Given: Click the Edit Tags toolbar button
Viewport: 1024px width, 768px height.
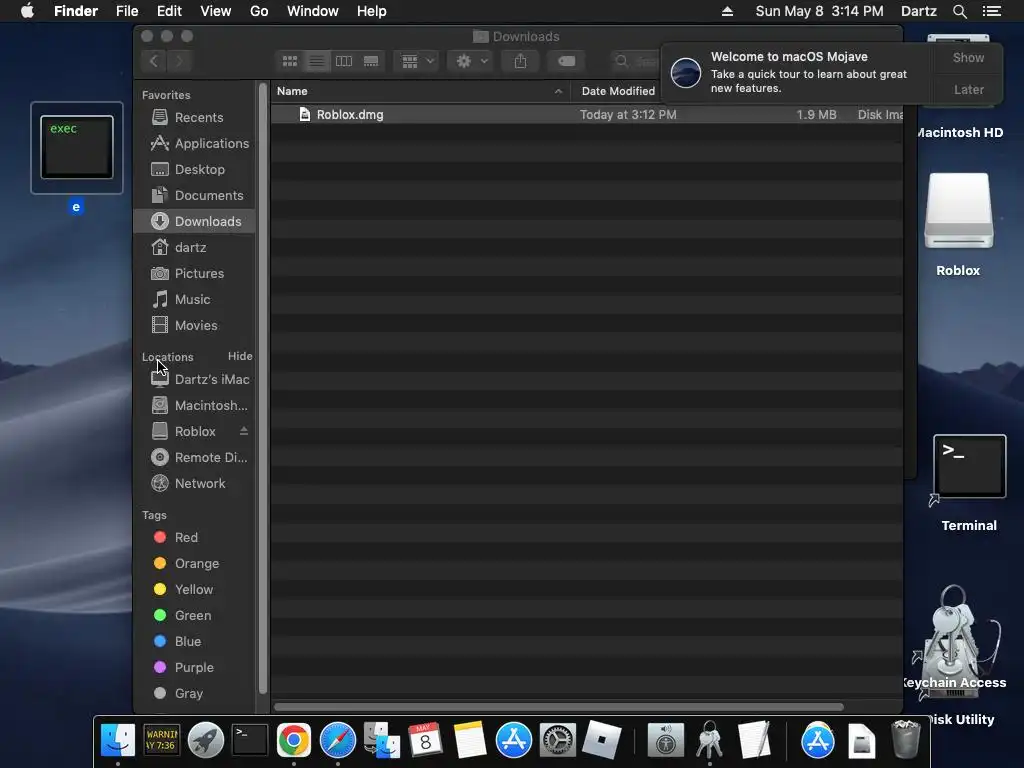Looking at the screenshot, I should pyautogui.click(x=566, y=61).
